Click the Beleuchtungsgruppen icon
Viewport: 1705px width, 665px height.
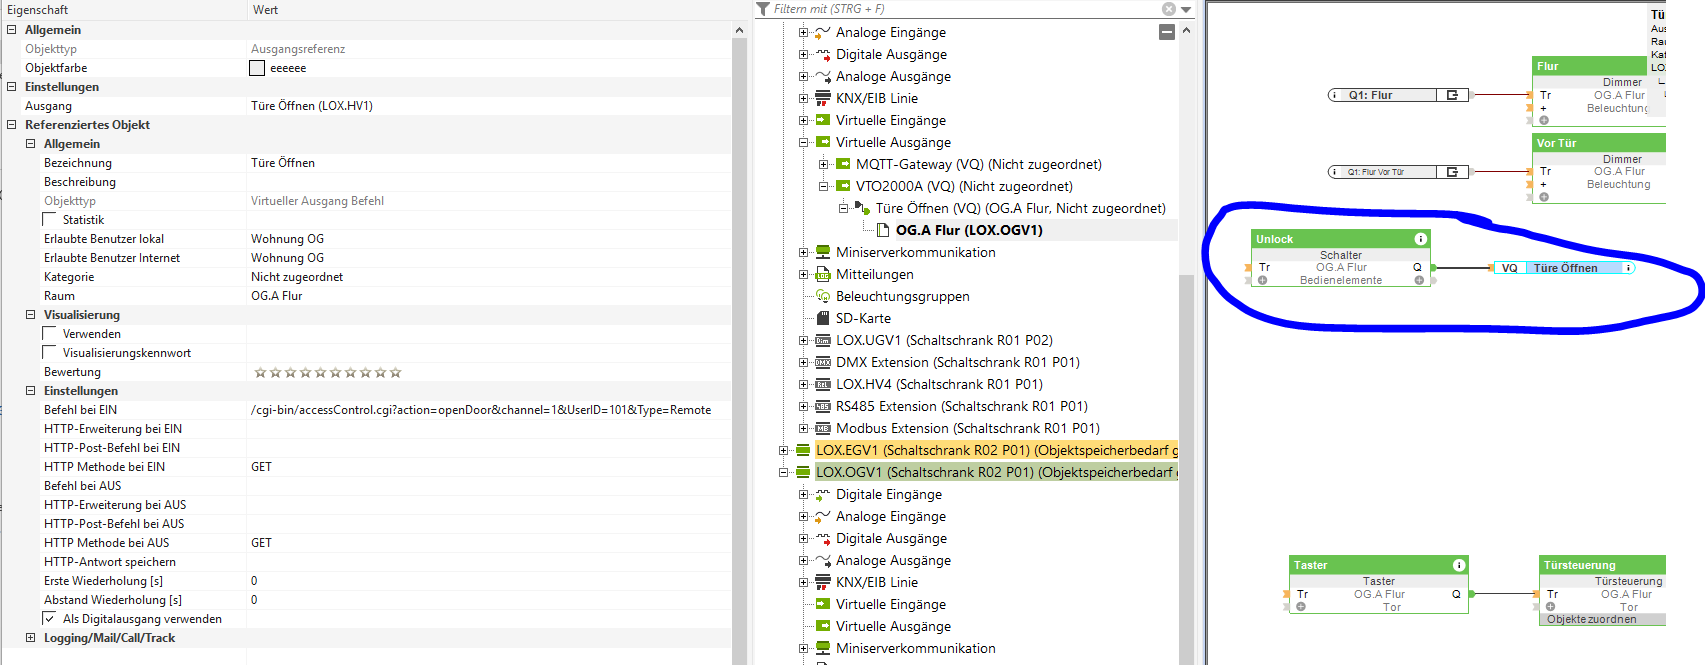(x=823, y=297)
